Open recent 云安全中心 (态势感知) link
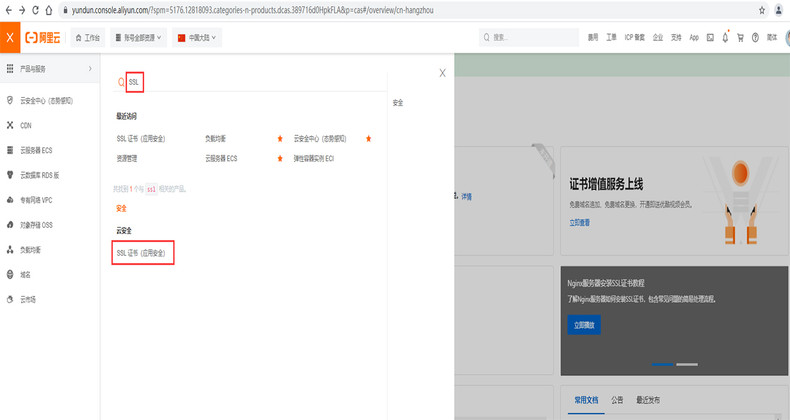 pos(320,138)
